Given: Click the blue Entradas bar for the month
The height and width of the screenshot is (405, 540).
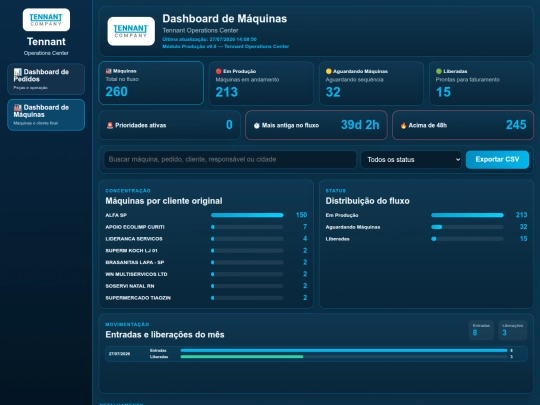Looking at the screenshot, I should click(344, 351).
